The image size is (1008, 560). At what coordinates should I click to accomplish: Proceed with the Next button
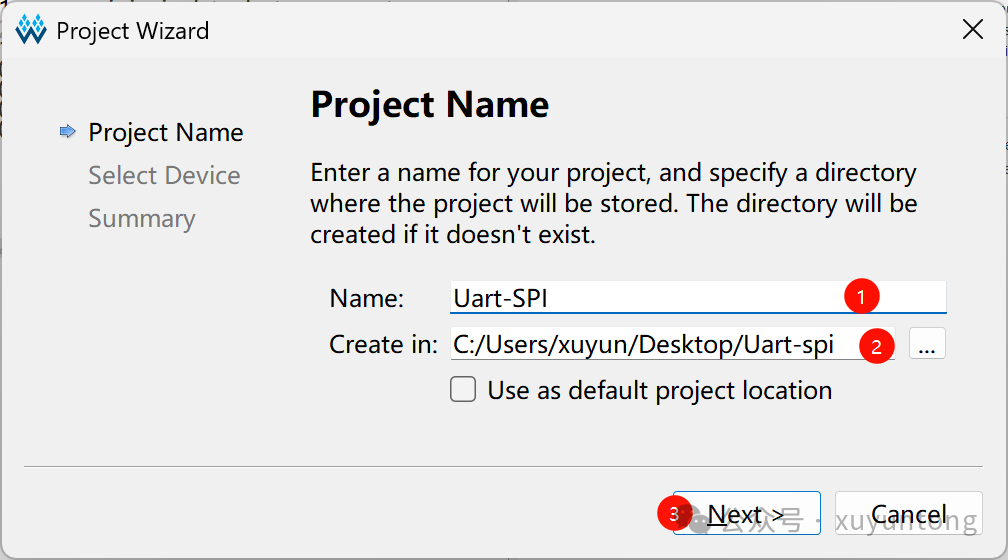coord(746,513)
